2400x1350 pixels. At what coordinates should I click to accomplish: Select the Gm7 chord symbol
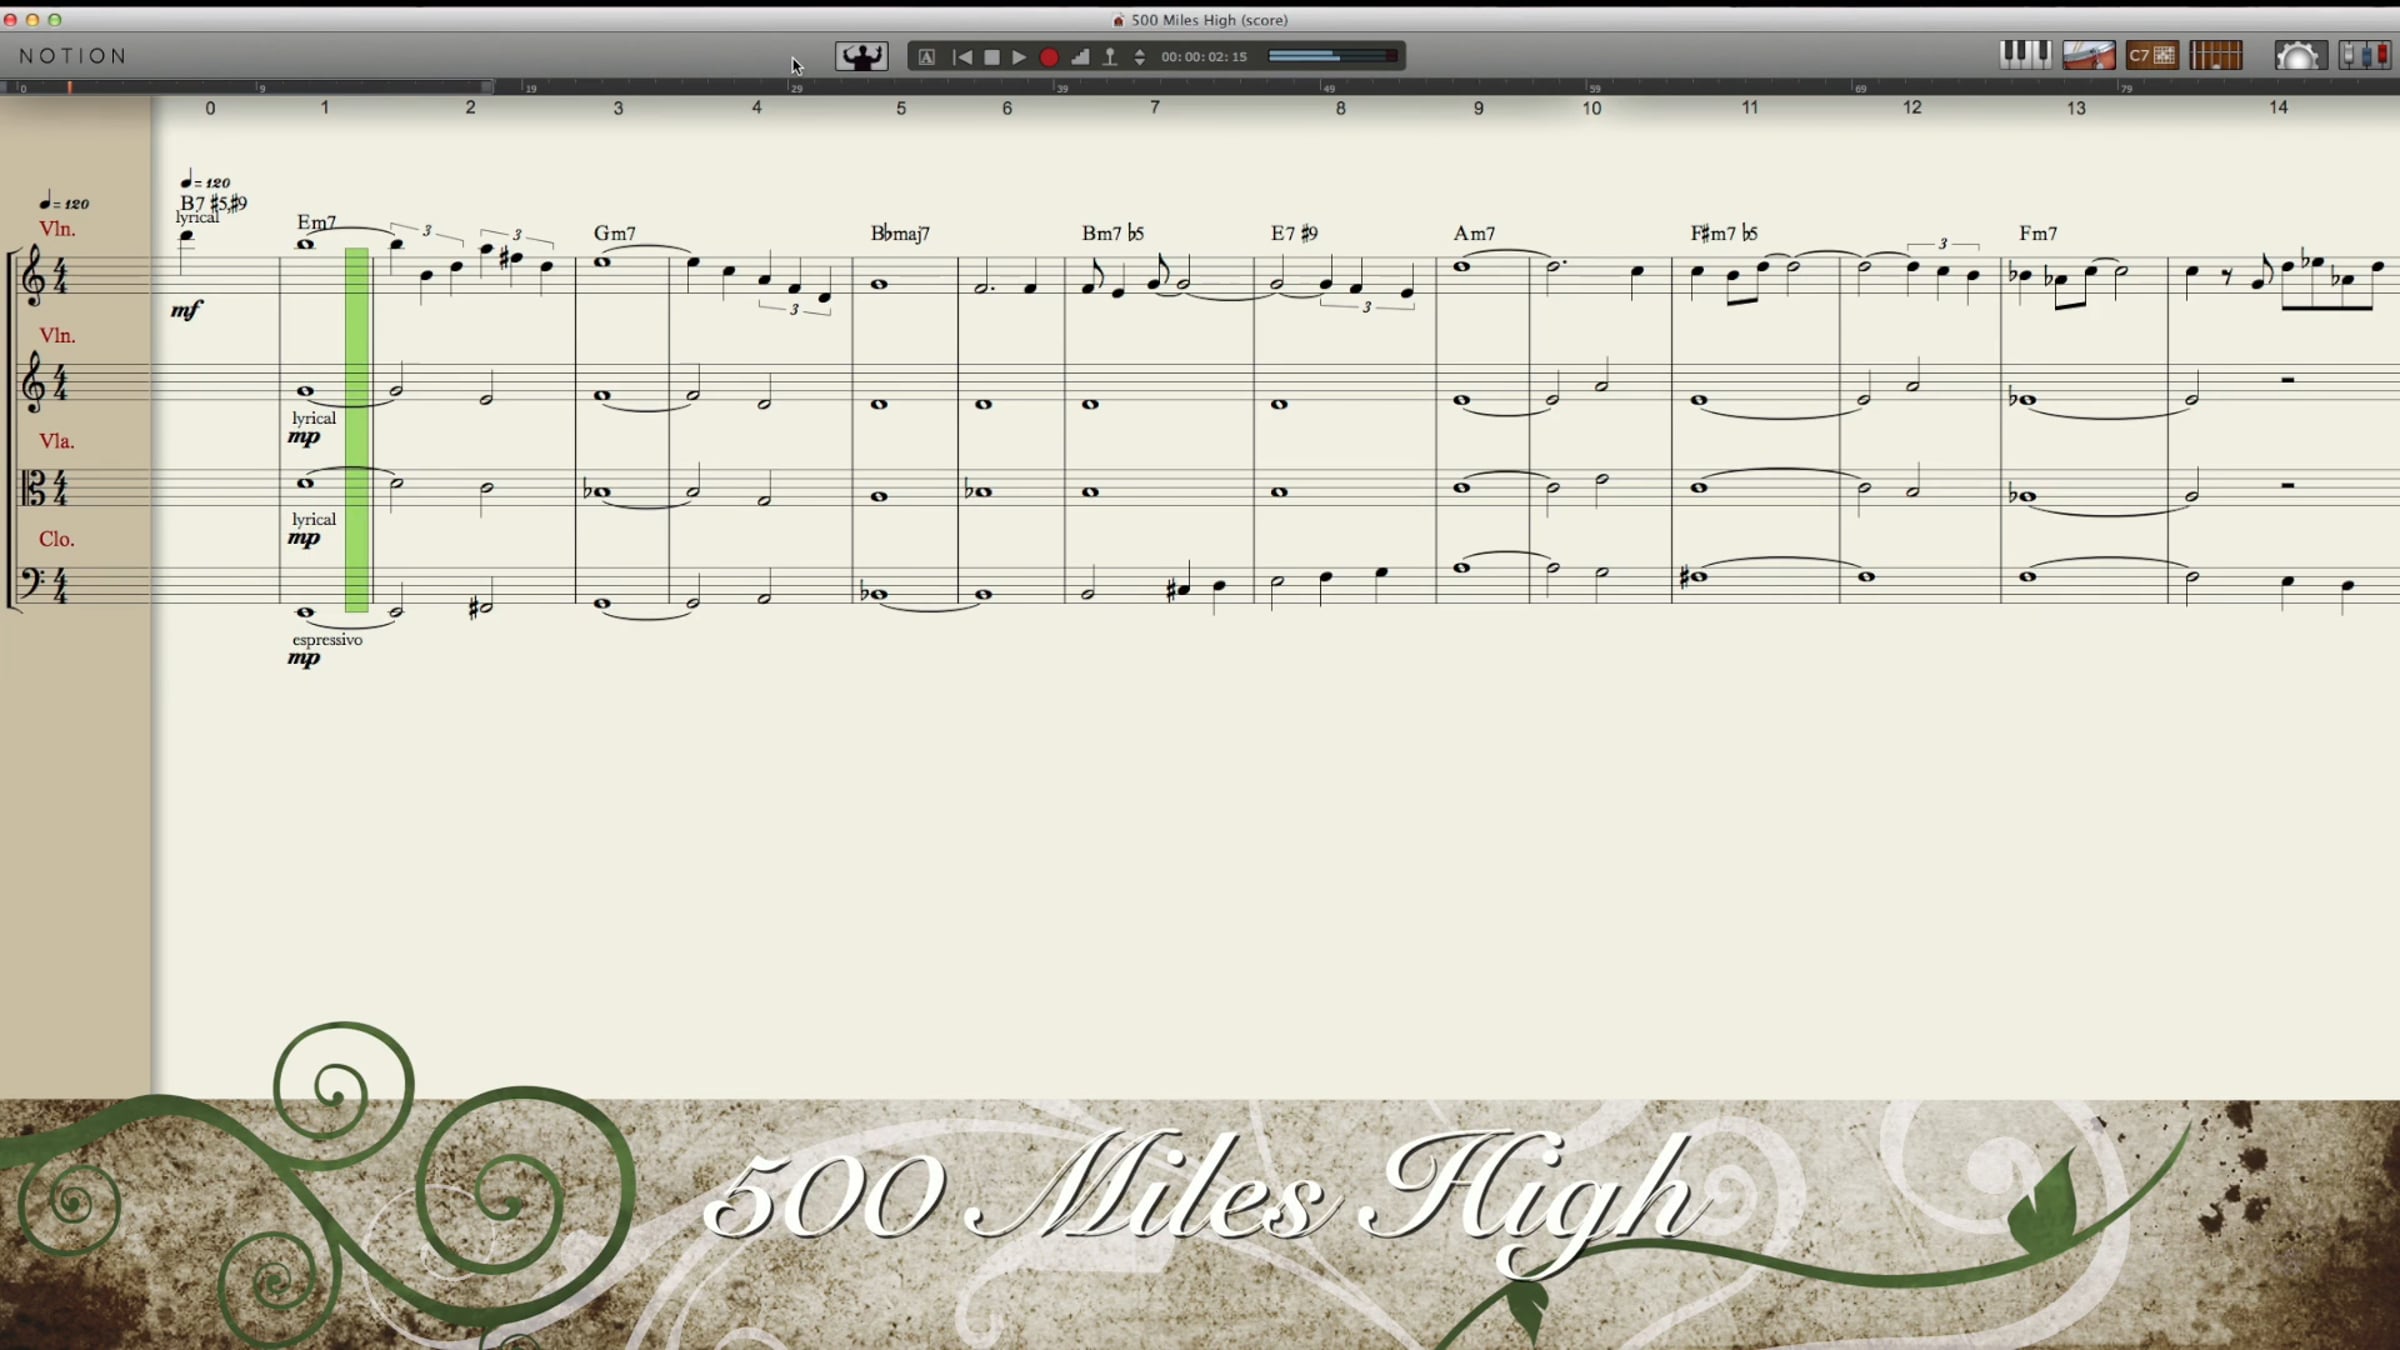[x=615, y=233]
